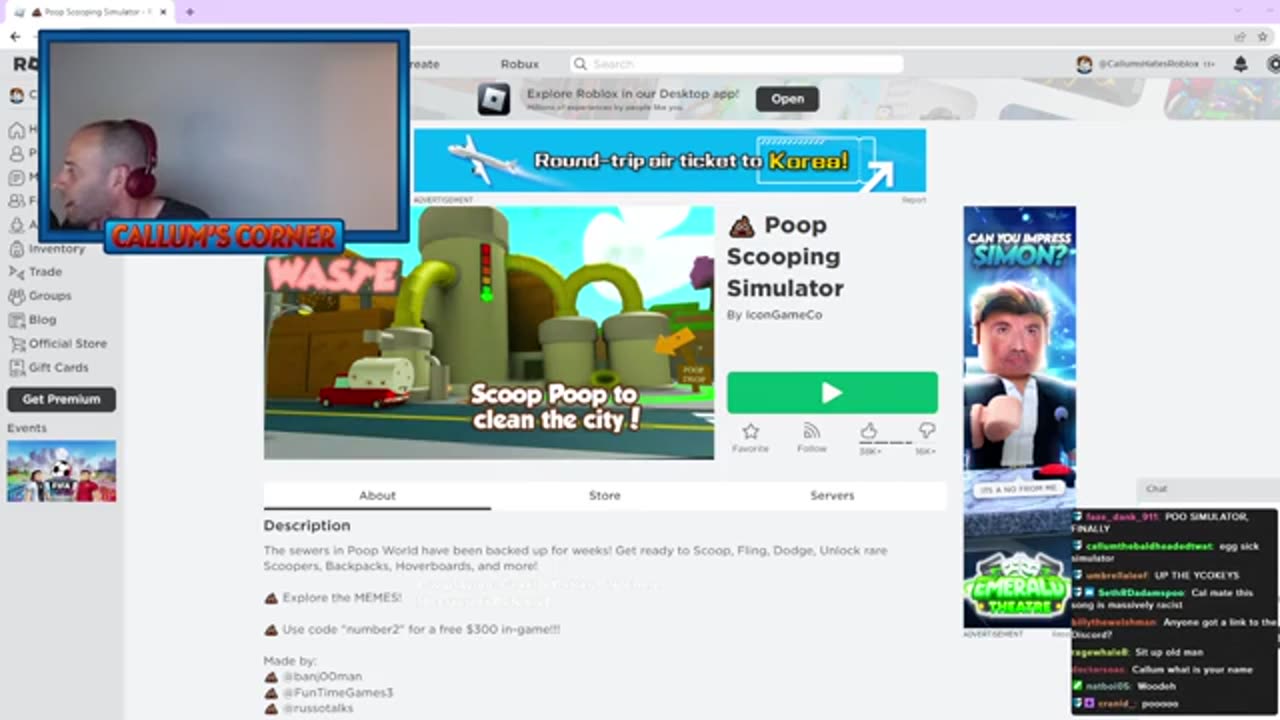Open the Events banner thumbnail

tap(61, 471)
